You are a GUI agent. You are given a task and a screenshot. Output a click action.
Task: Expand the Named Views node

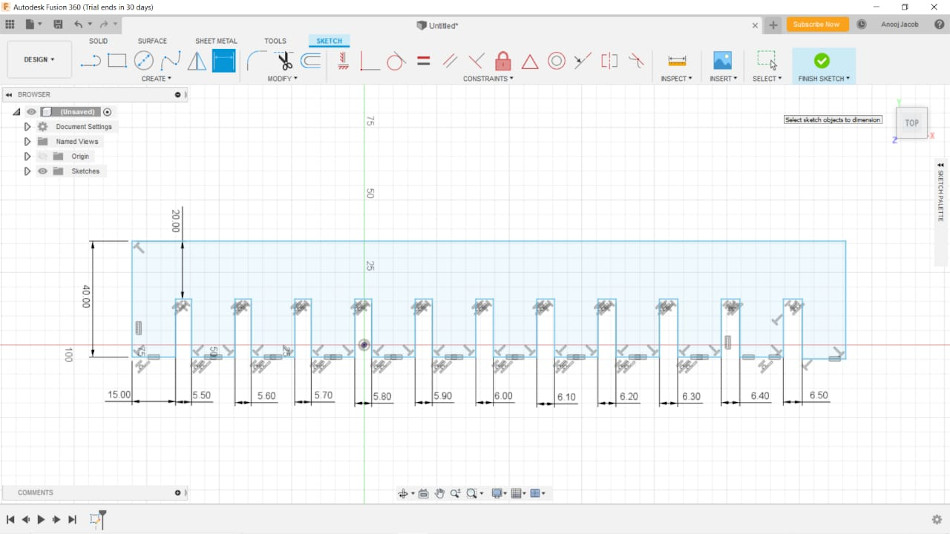click(27, 141)
